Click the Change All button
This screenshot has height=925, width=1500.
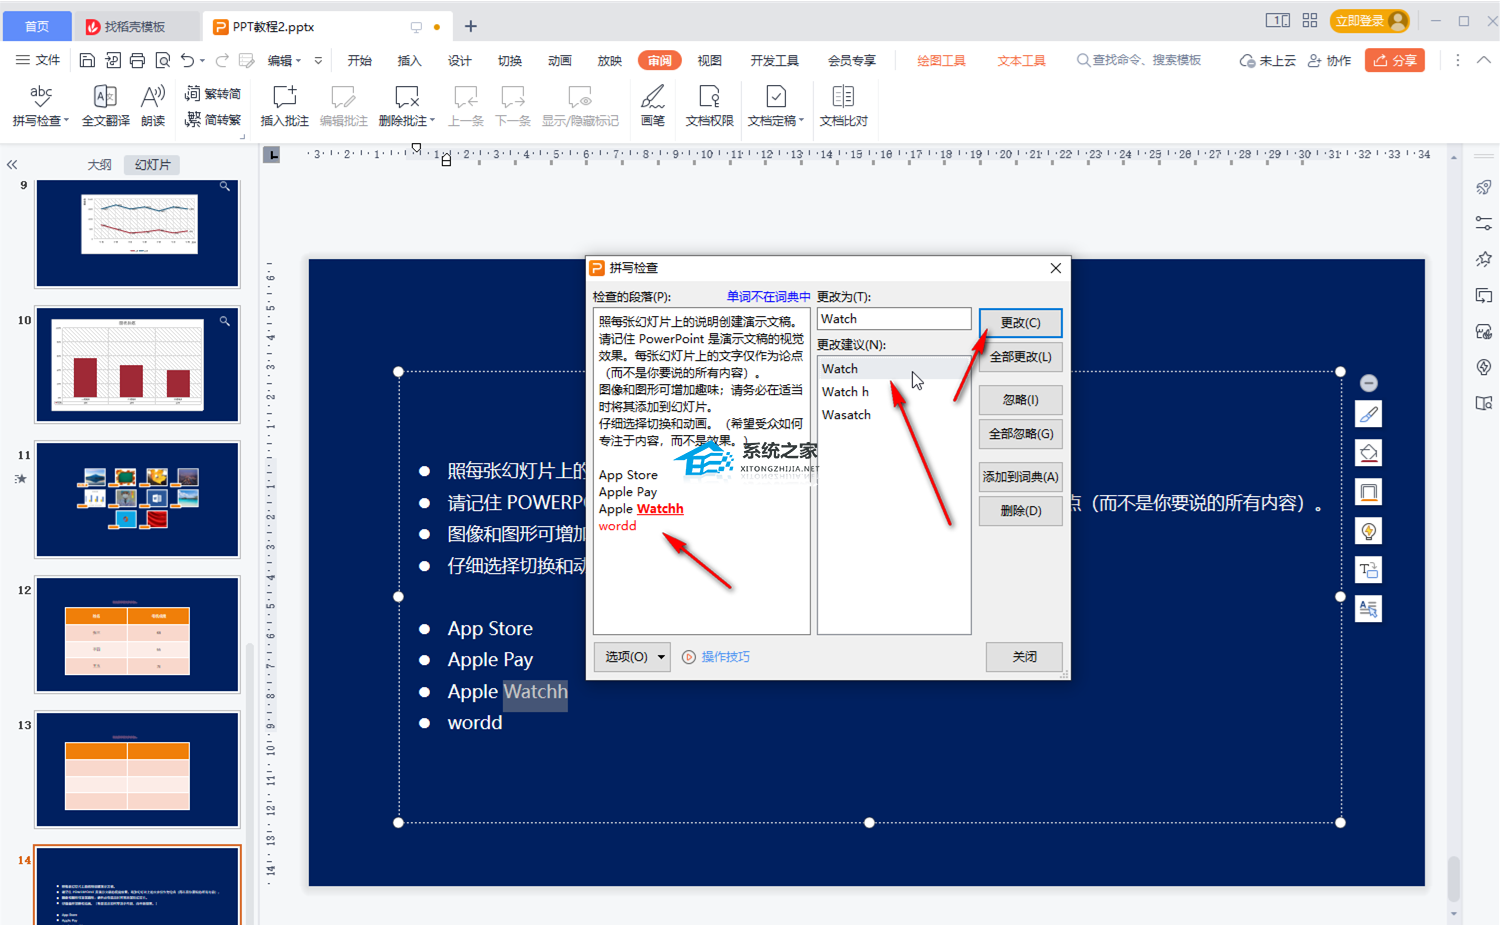[x=1020, y=357]
